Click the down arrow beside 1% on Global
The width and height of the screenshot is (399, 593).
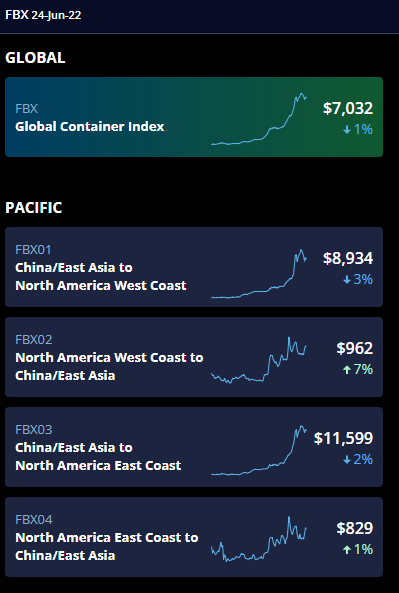(347, 130)
